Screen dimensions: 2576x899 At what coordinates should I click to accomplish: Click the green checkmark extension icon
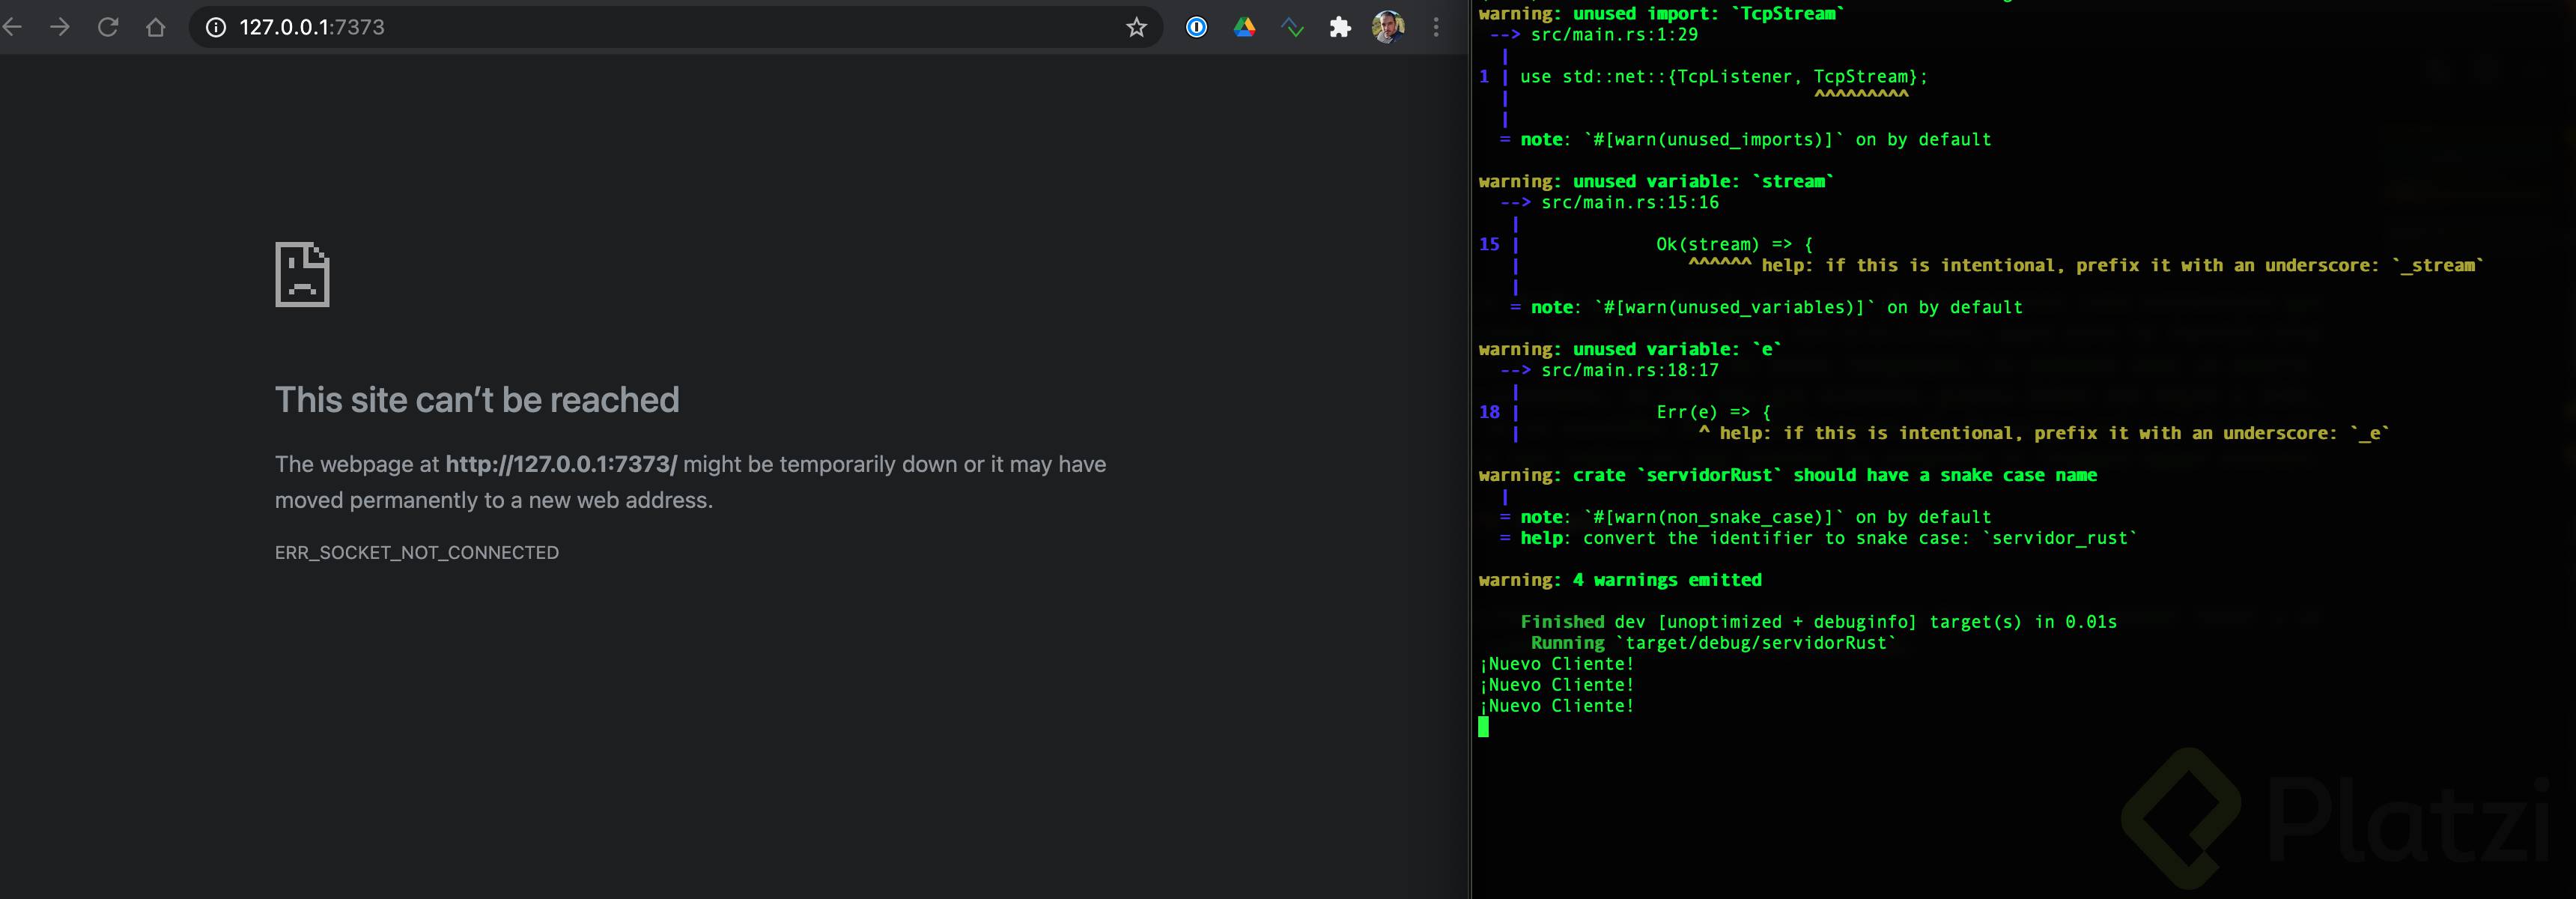1292,27
